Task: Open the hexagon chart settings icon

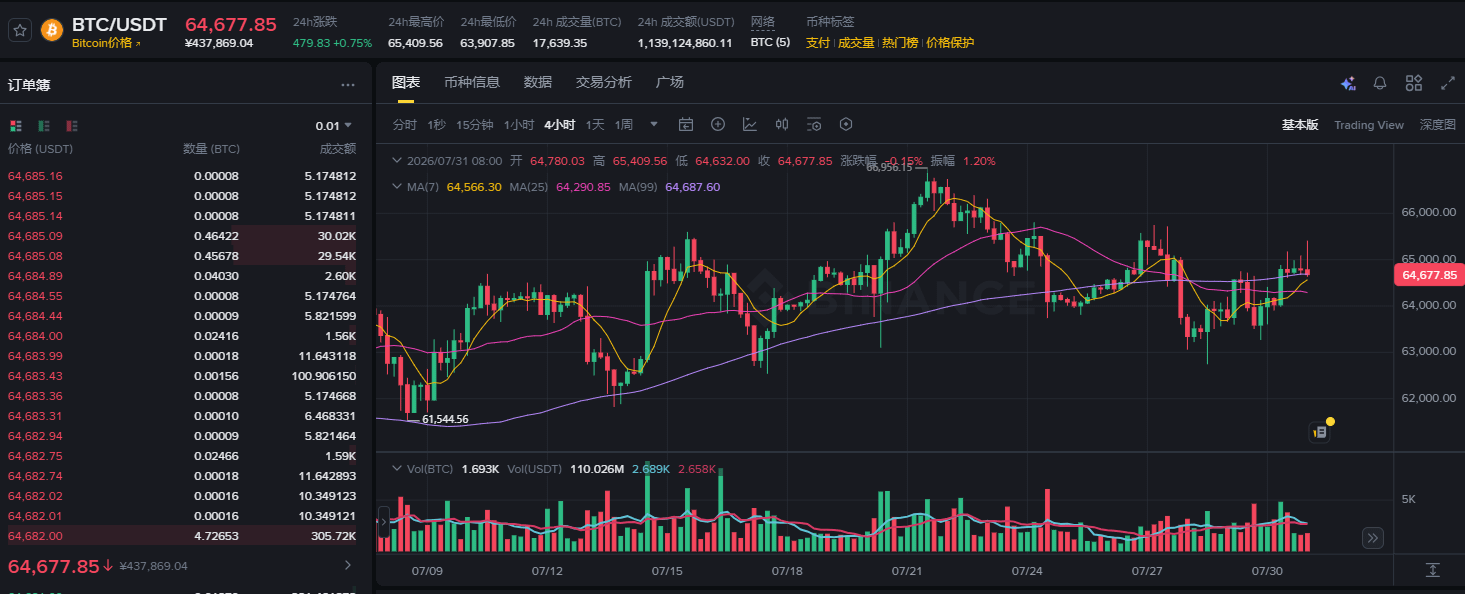Action: pyautogui.click(x=846, y=125)
